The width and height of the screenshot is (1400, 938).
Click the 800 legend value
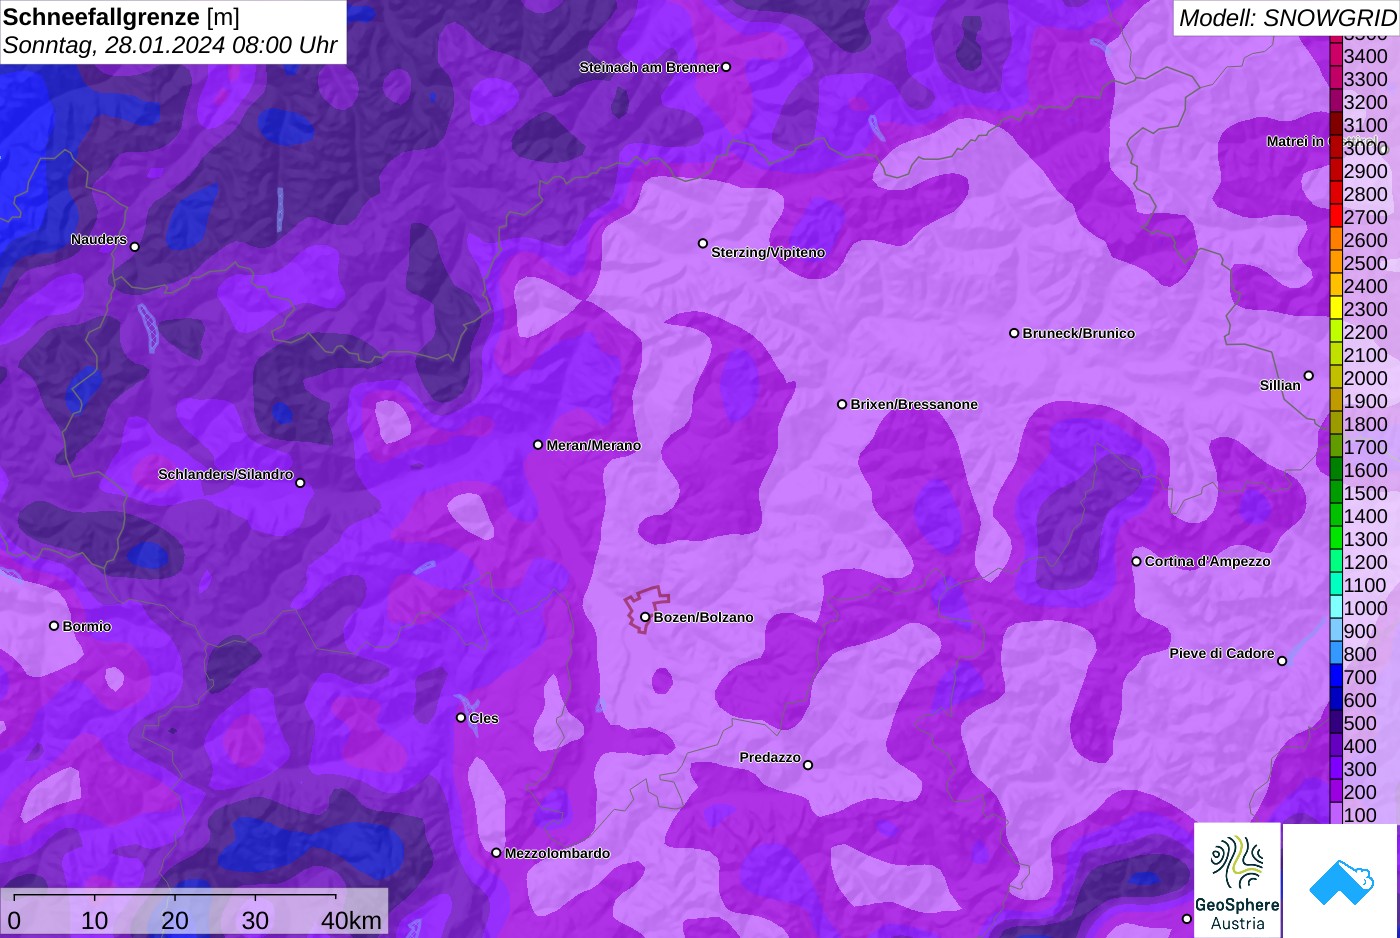pos(1360,654)
